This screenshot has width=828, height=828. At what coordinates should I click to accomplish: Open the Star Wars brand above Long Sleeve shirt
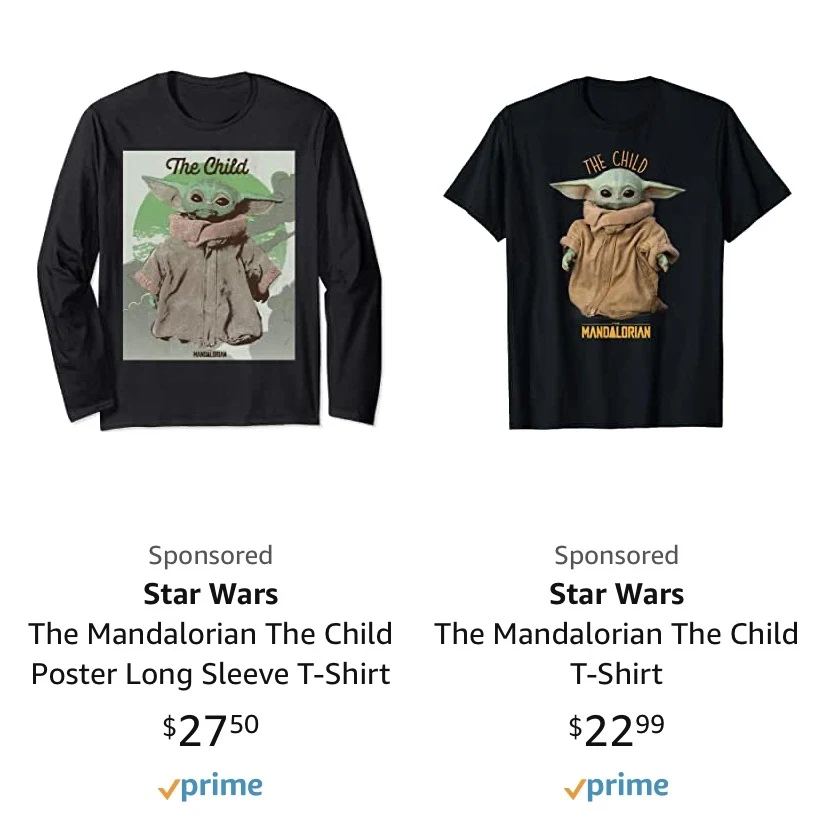[210, 594]
